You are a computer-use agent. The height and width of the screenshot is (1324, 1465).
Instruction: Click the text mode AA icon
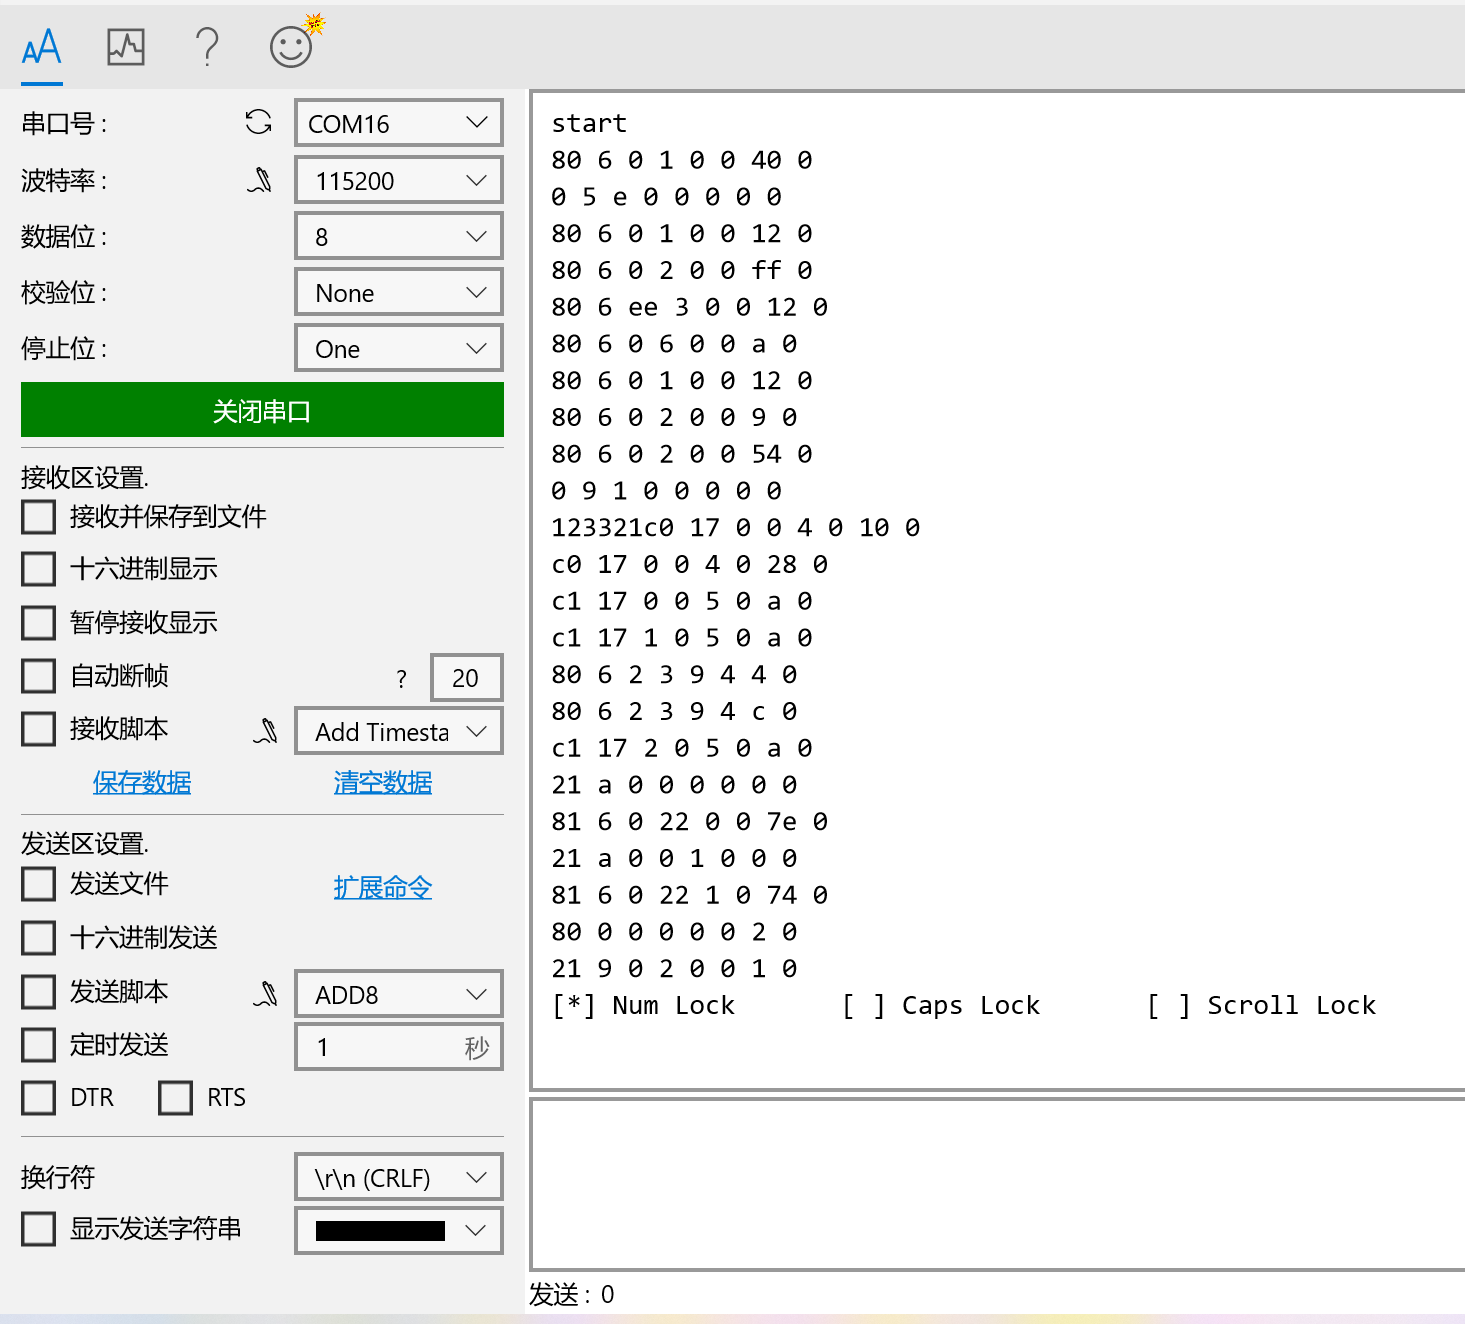point(42,47)
